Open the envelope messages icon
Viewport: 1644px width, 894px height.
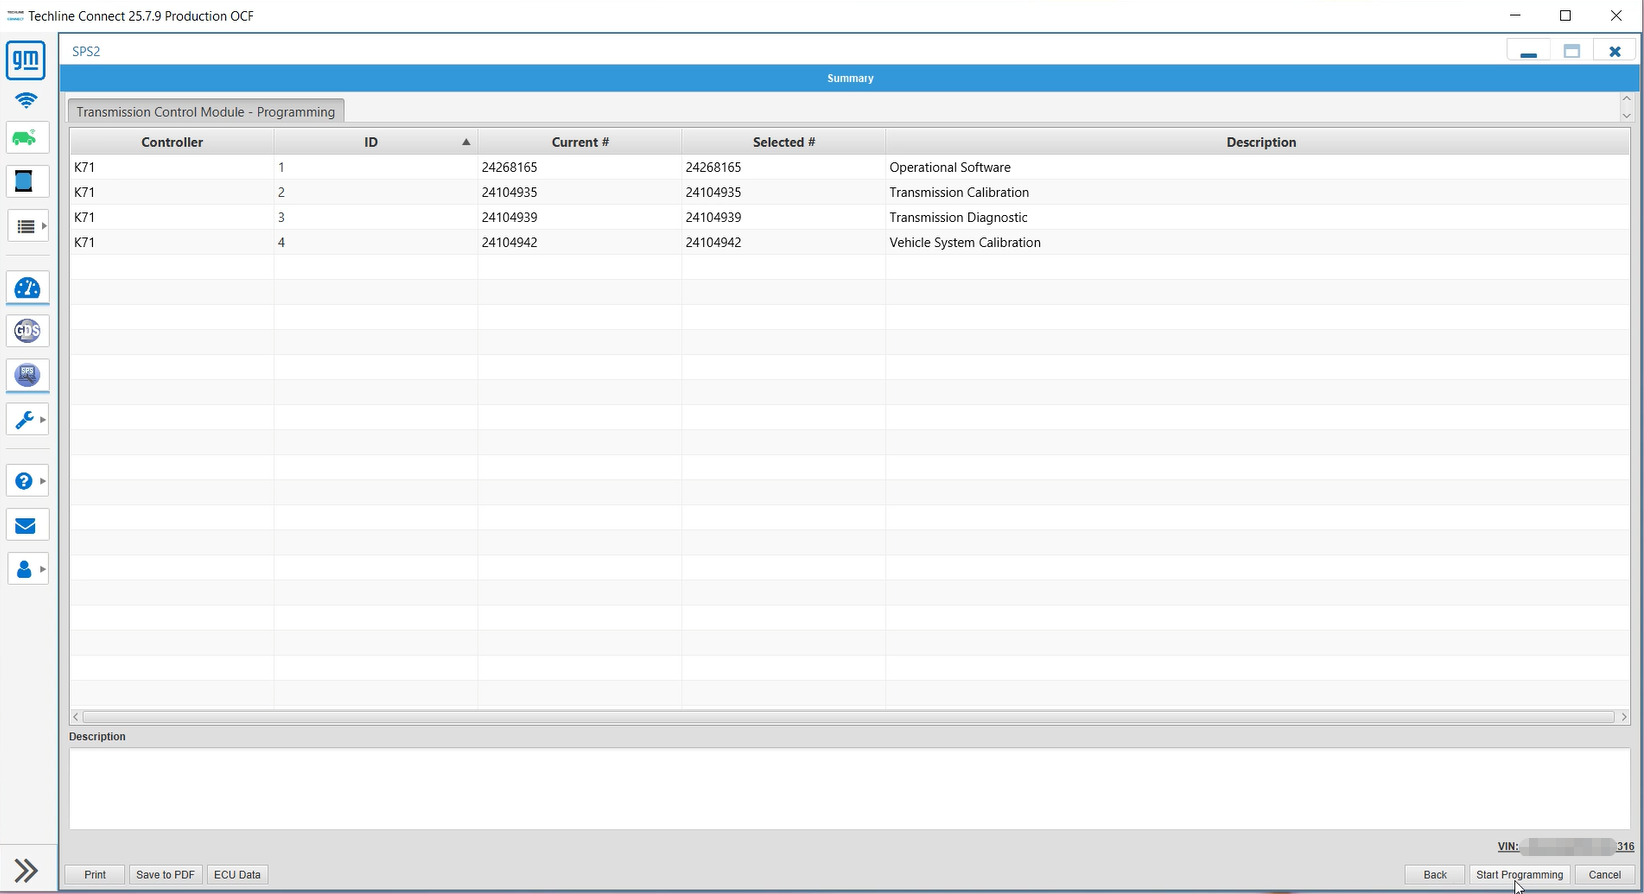tap(26, 526)
